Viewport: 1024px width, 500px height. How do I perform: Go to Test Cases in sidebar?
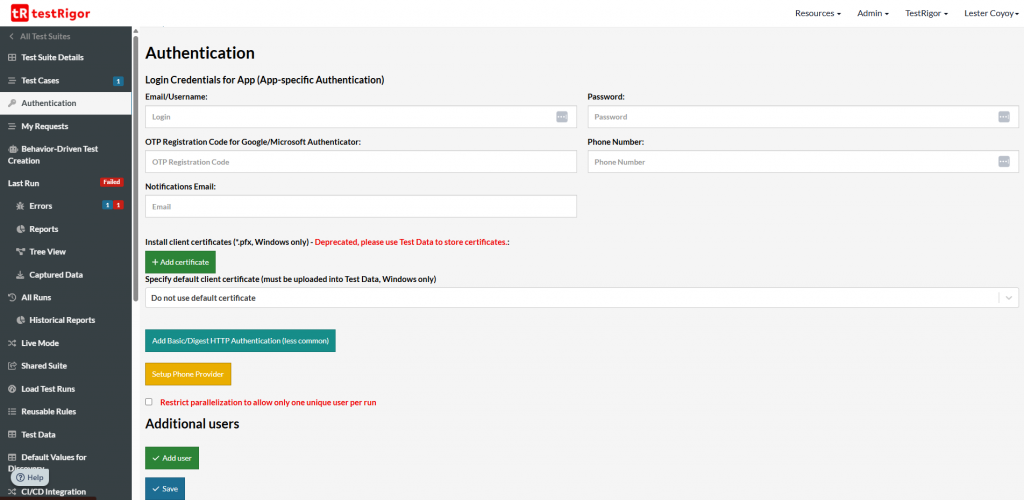[x=40, y=81]
